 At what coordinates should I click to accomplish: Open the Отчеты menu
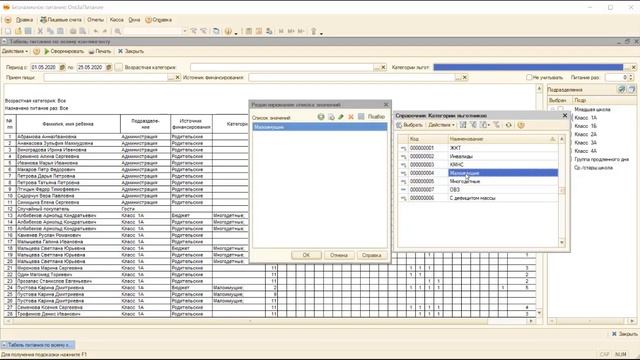click(96, 20)
